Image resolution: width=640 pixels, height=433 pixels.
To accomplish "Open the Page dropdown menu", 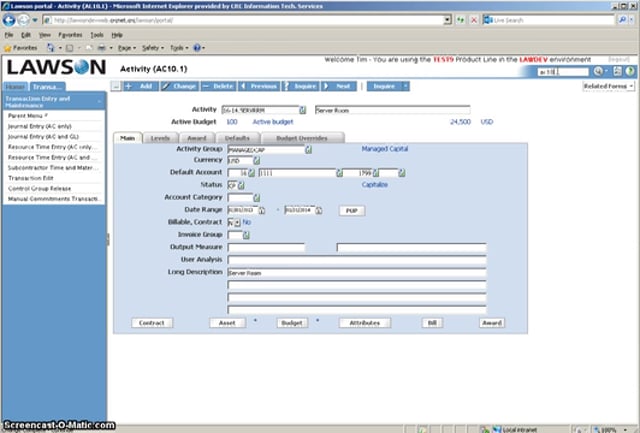I will (x=127, y=48).
